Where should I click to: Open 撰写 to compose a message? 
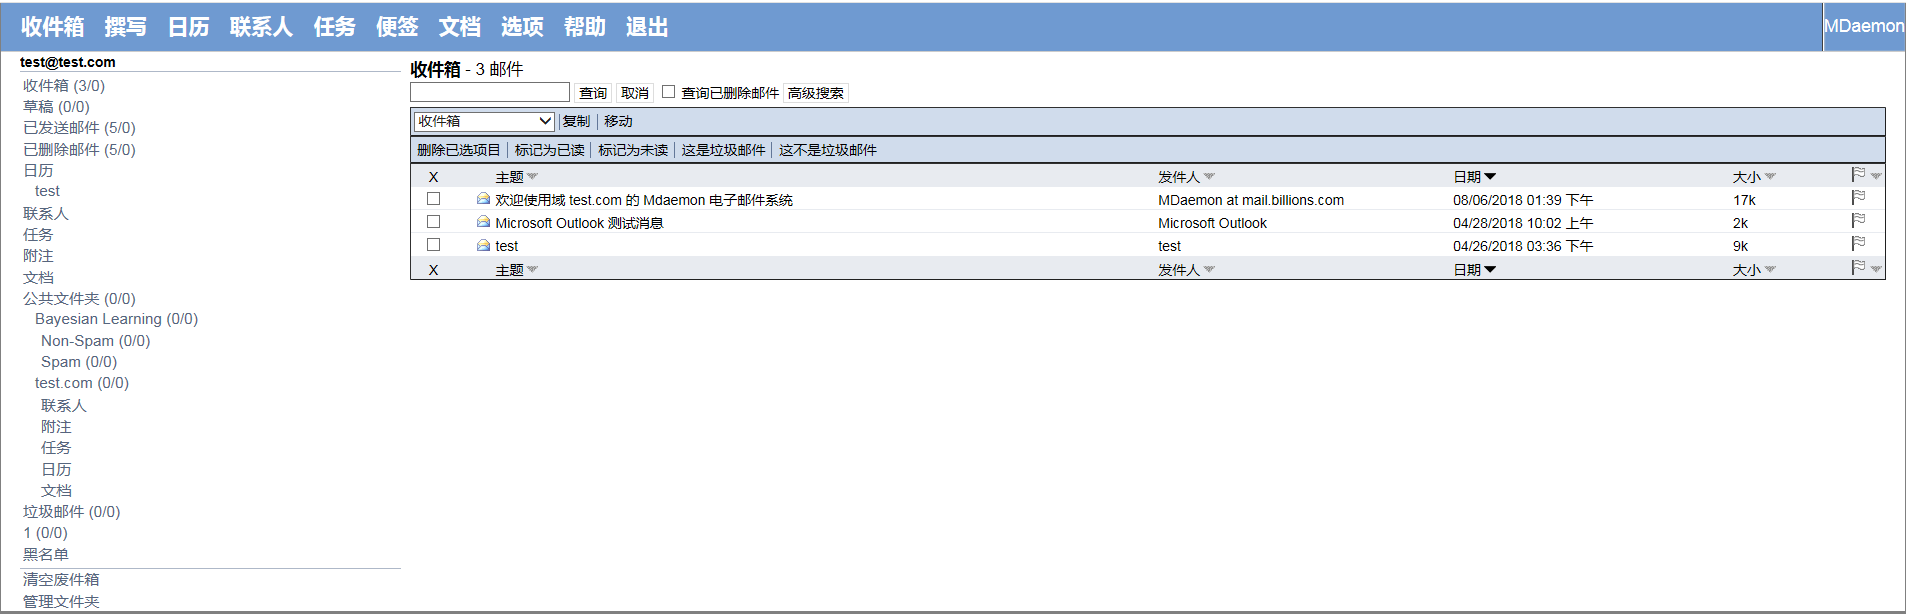click(x=125, y=27)
